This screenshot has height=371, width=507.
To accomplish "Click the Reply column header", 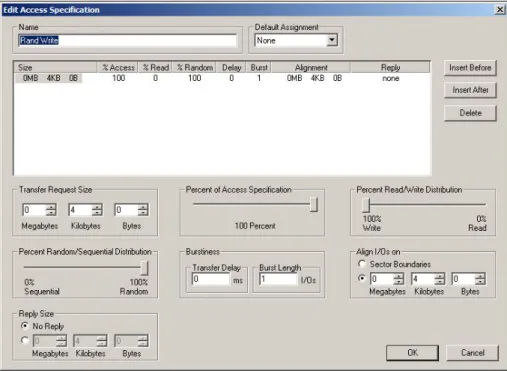I will pyautogui.click(x=390, y=68).
